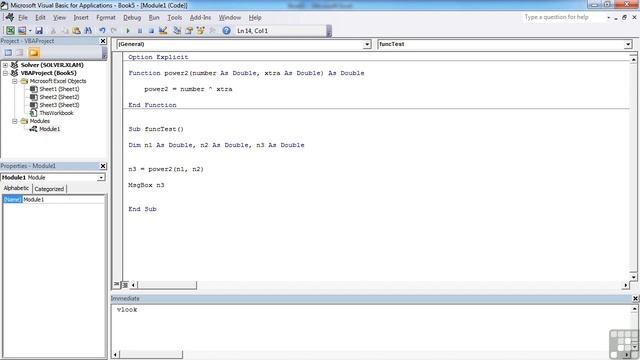Select Module1 in the Modules folder
This screenshot has width=640, height=360.
pyautogui.click(x=49, y=129)
